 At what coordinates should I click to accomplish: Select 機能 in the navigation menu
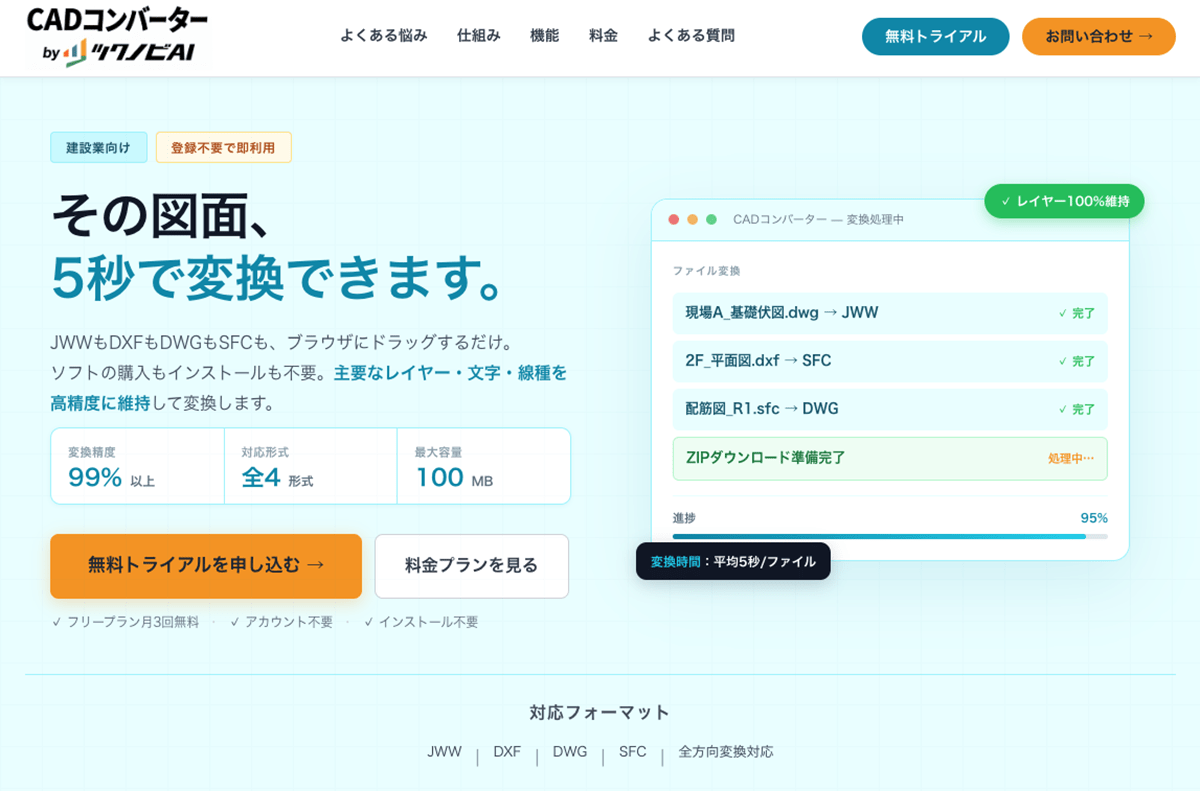pos(543,34)
